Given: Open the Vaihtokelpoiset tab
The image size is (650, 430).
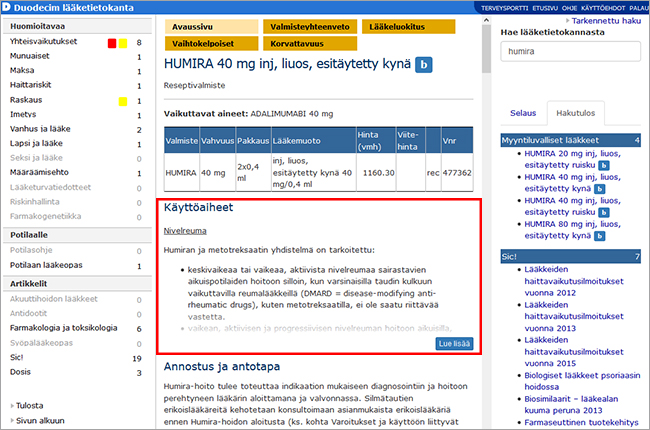Looking at the screenshot, I should [211, 44].
